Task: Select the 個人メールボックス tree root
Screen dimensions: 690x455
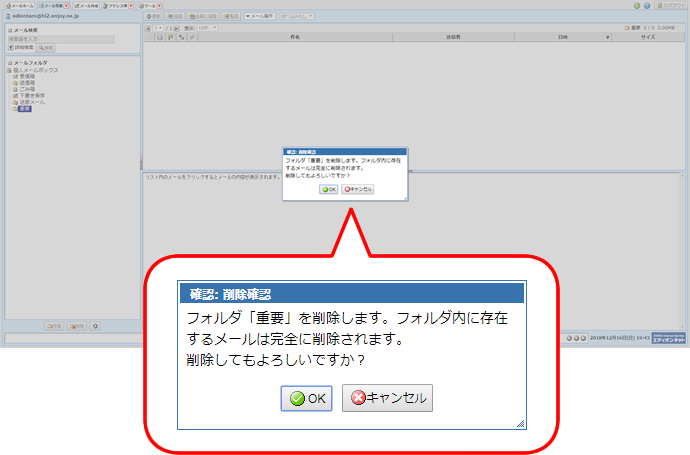Action: 35,70
